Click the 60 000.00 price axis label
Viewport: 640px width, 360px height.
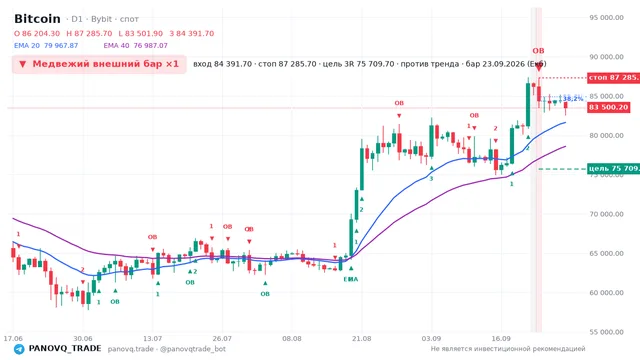point(607,293)
